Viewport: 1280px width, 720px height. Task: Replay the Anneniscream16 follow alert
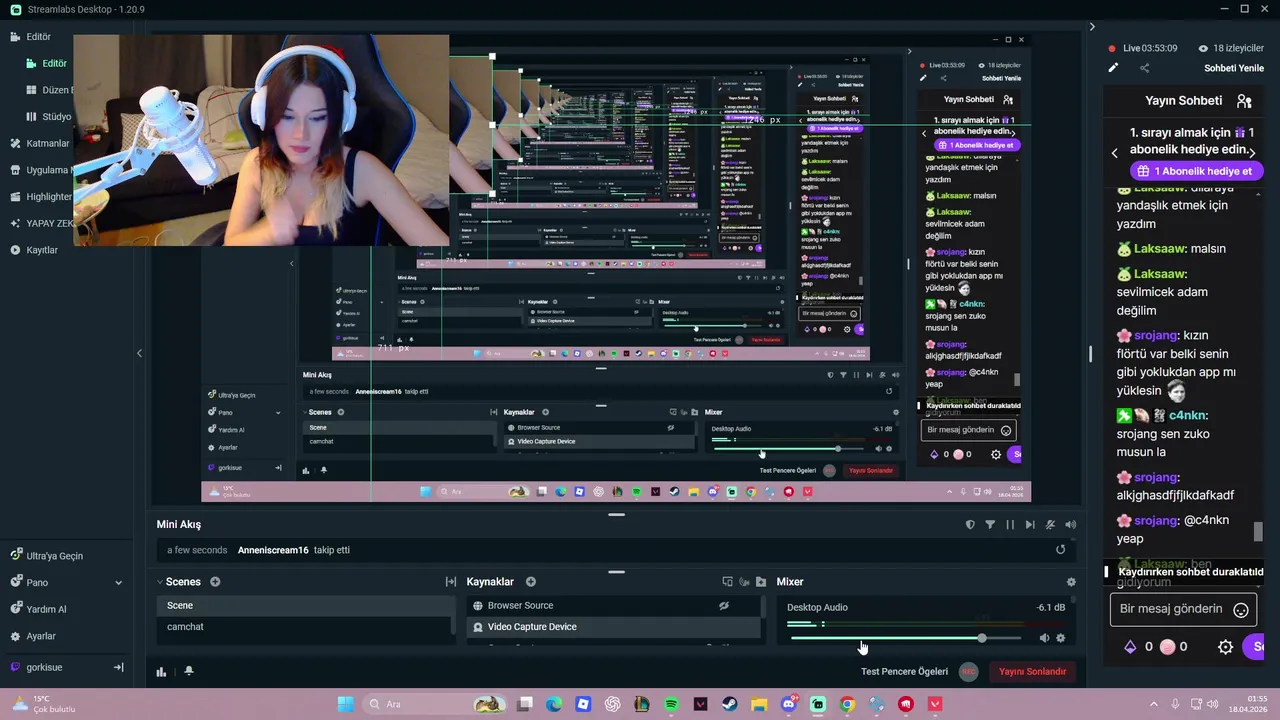click(1060, 549)
